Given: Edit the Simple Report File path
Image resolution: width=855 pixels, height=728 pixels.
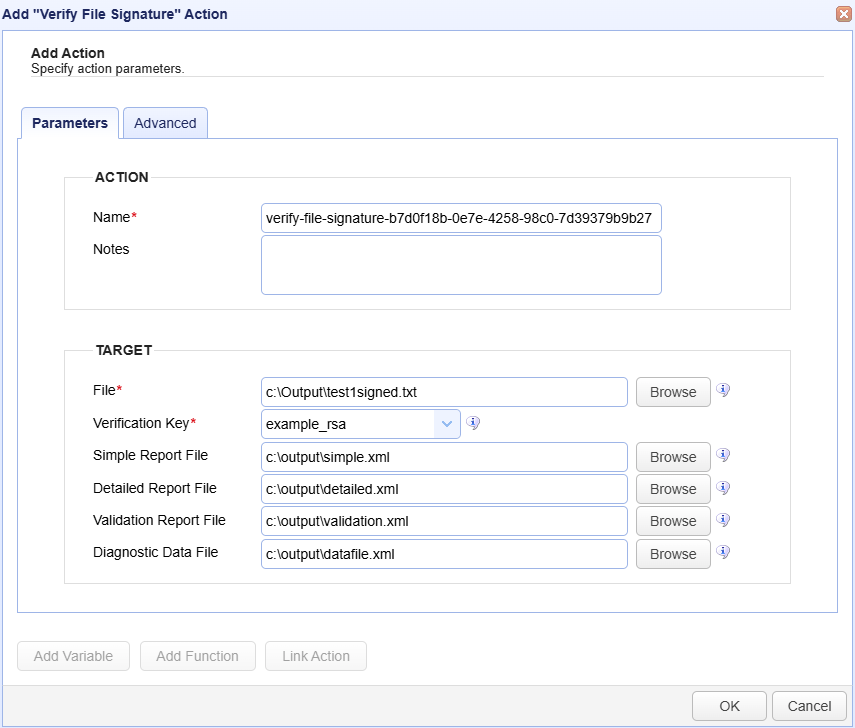Looking at the screenshot, I should [x=444, y=457].
